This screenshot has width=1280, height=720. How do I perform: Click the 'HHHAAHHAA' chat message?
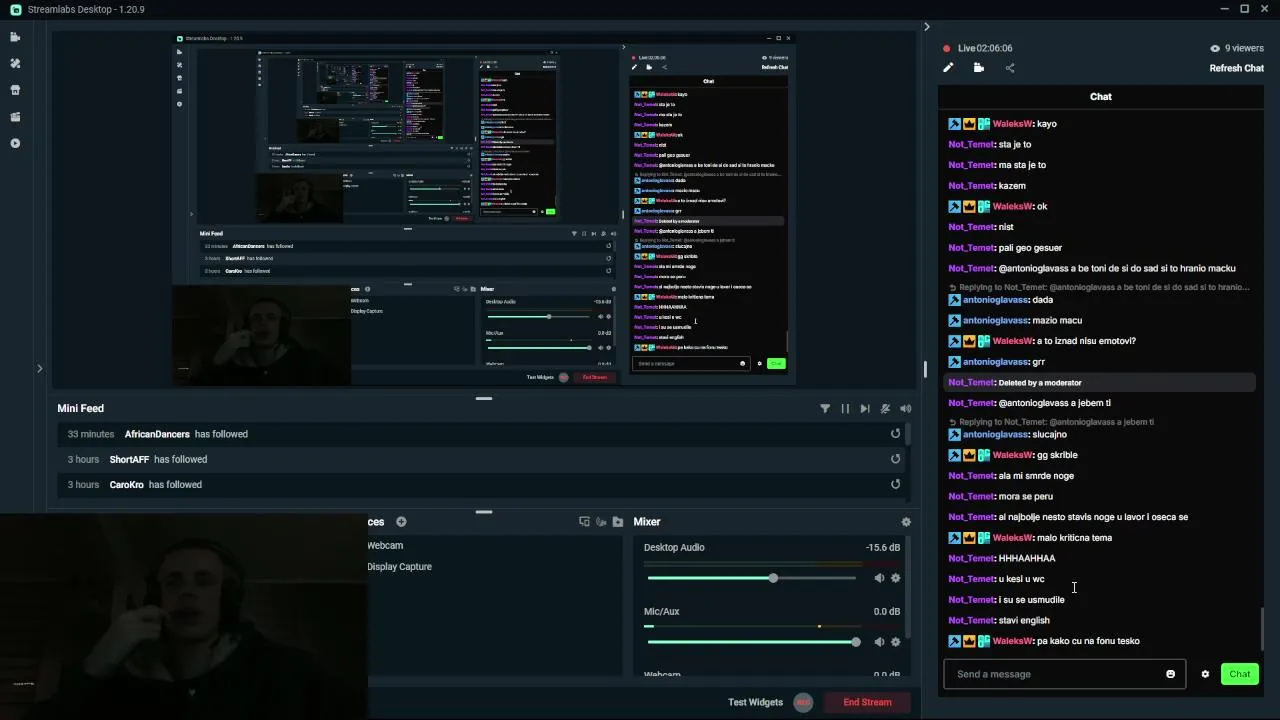(1027, 558)
